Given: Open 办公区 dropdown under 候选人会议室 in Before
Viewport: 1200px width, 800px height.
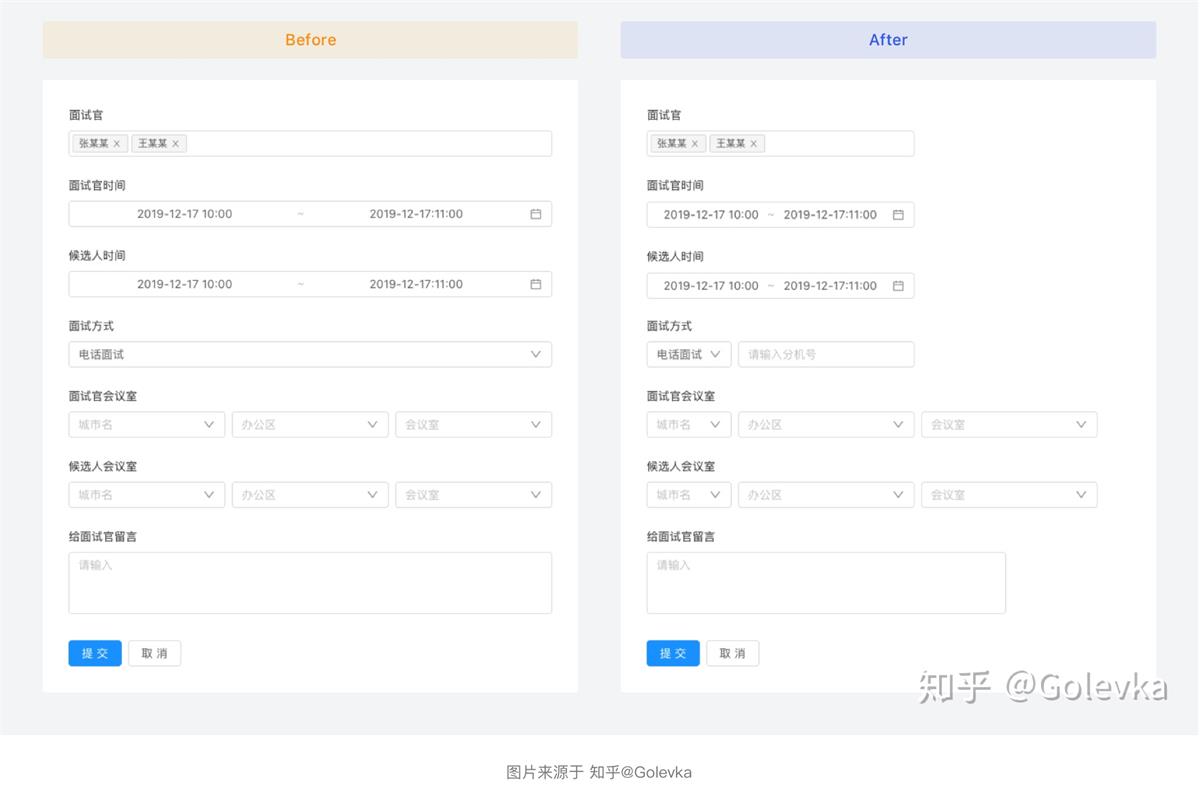Looking at the screenshot, I should tap(310, 494).
